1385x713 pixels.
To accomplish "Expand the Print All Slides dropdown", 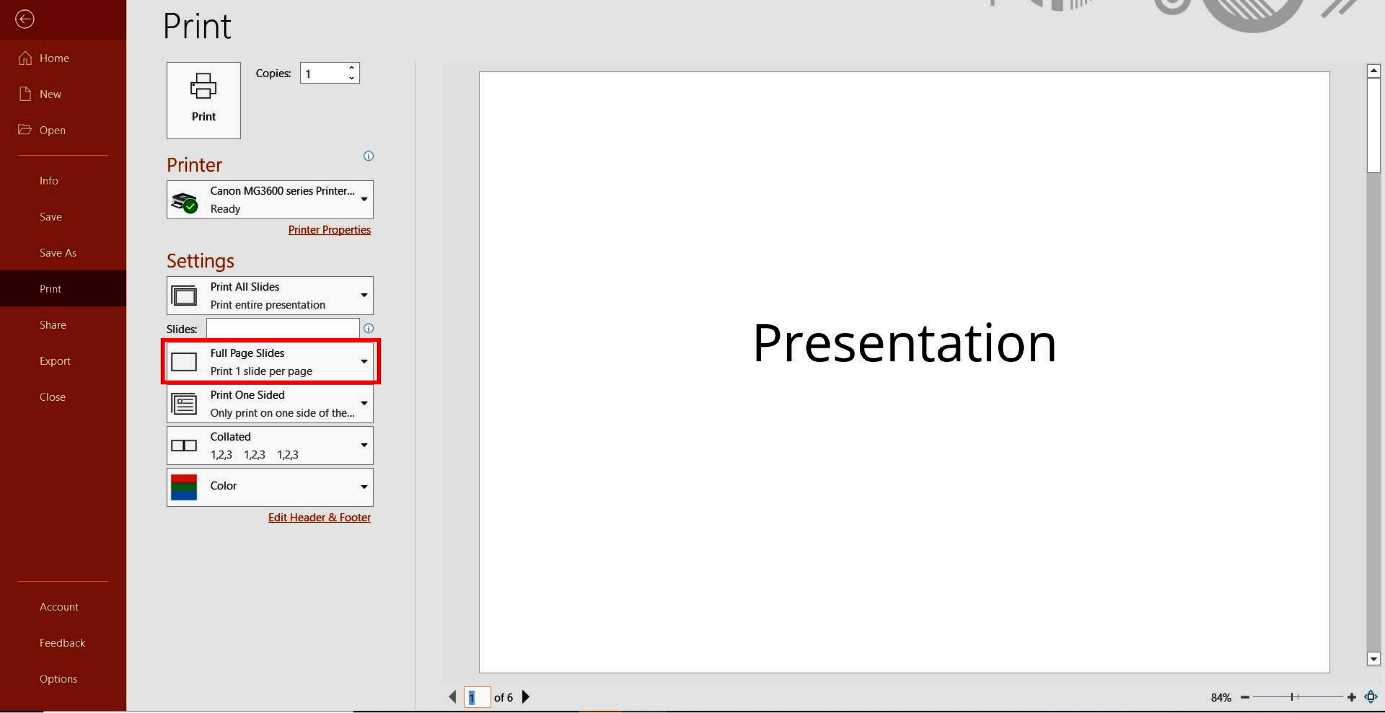I will [x=362, y=294].
